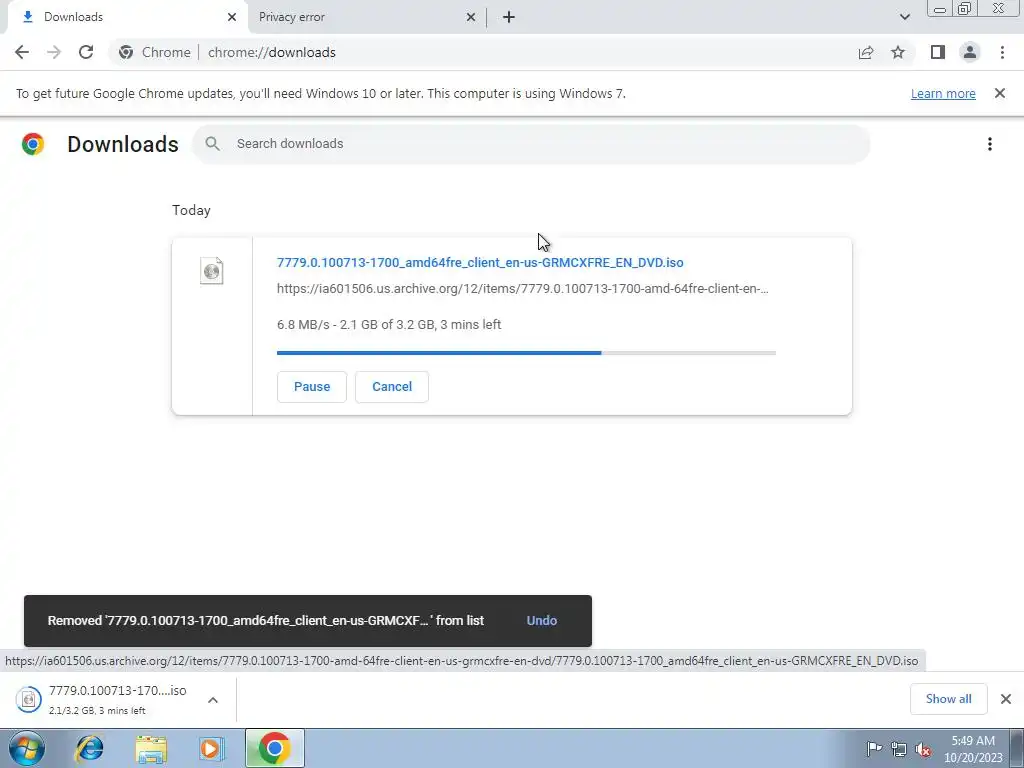This screenshot has height=768, width=1024.
Task: Open the Downloads page more actions menu
Action: 990,144
